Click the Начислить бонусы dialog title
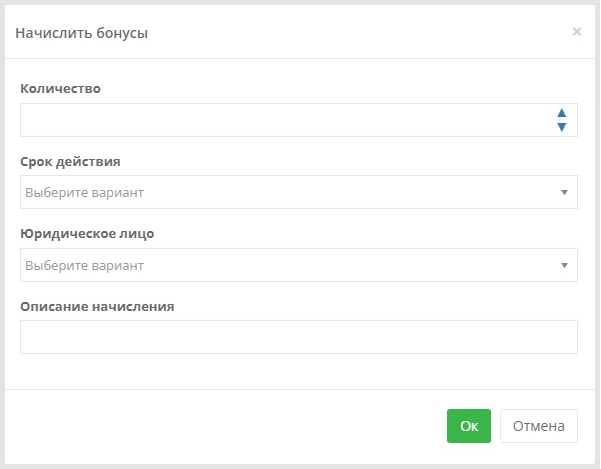 pos(82,33)
